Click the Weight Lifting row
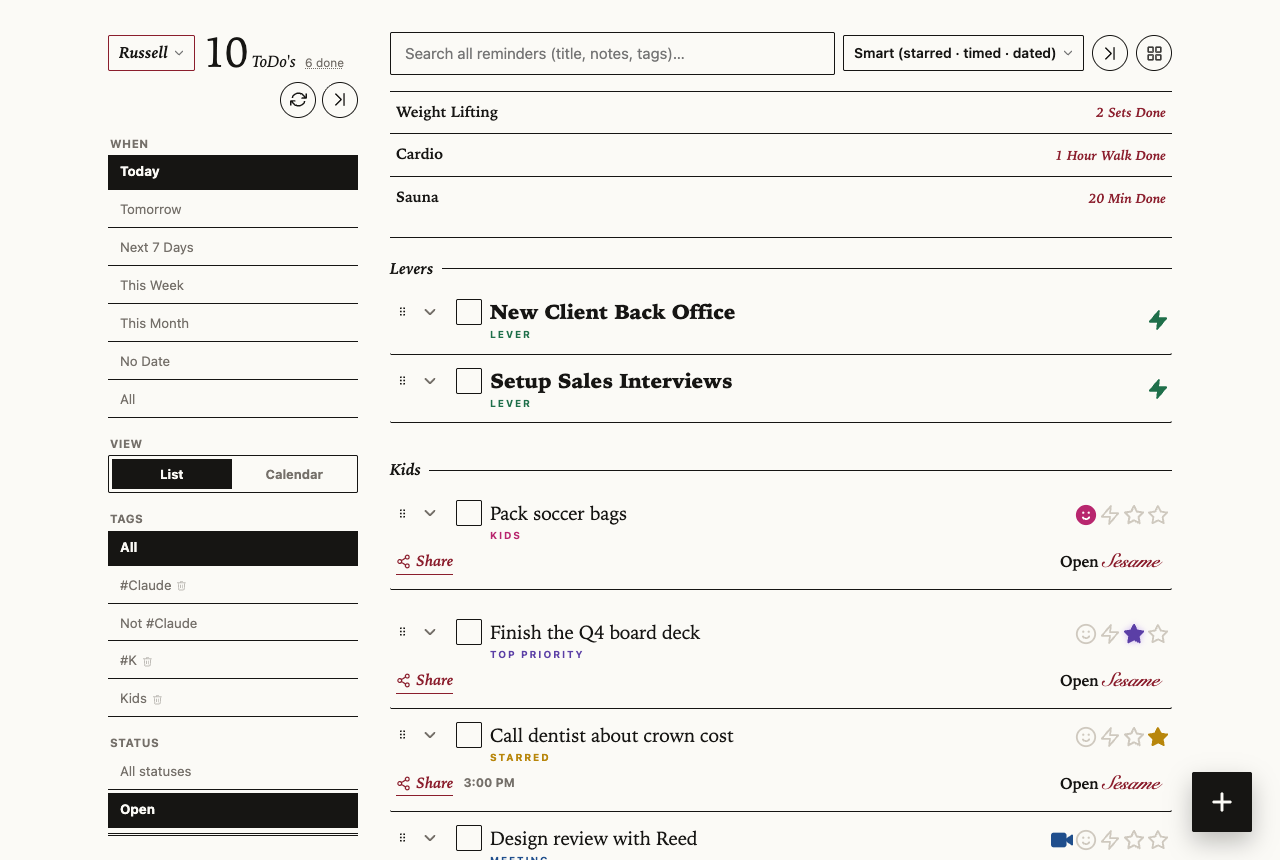Screen dimensions: 1280x860 pos(781,112)
